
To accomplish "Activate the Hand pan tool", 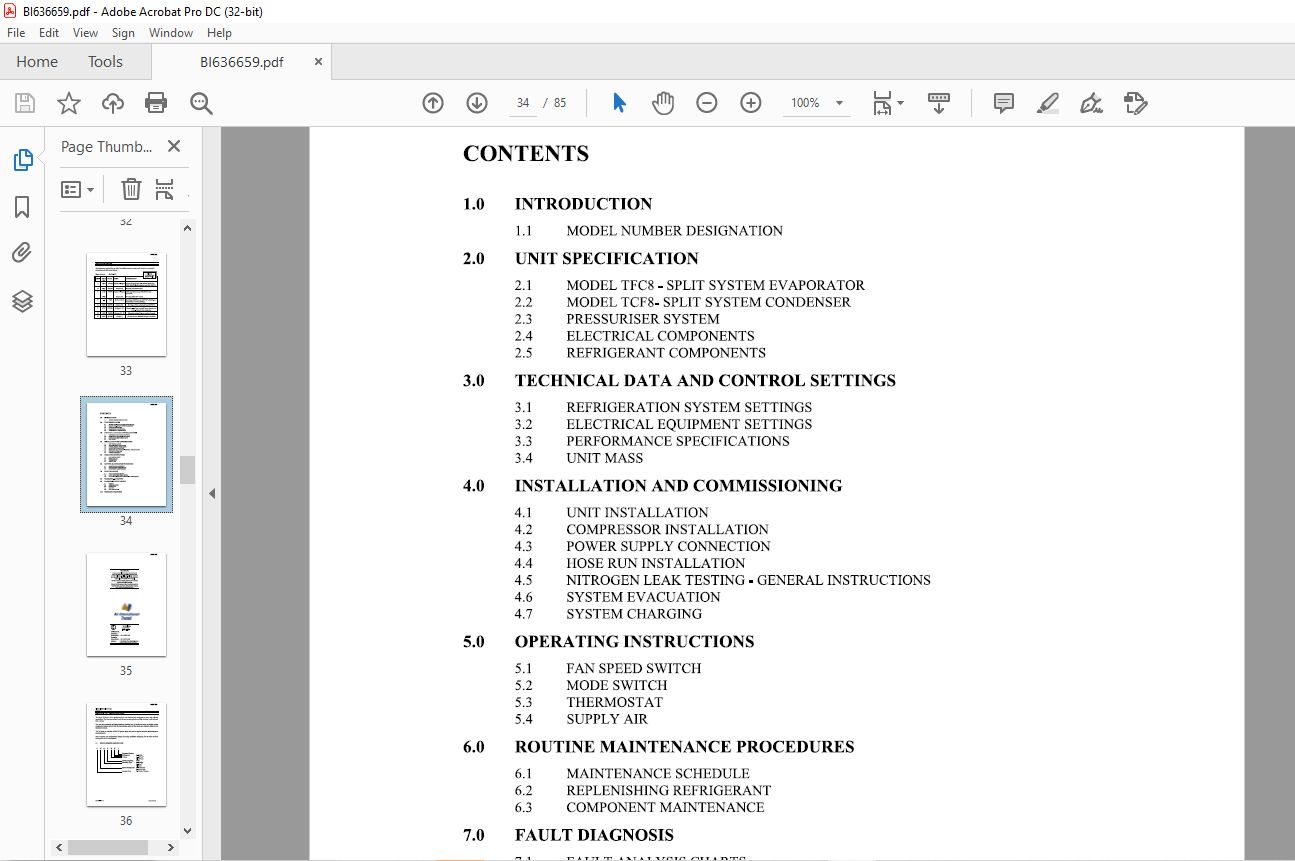I will click(663, 103).
